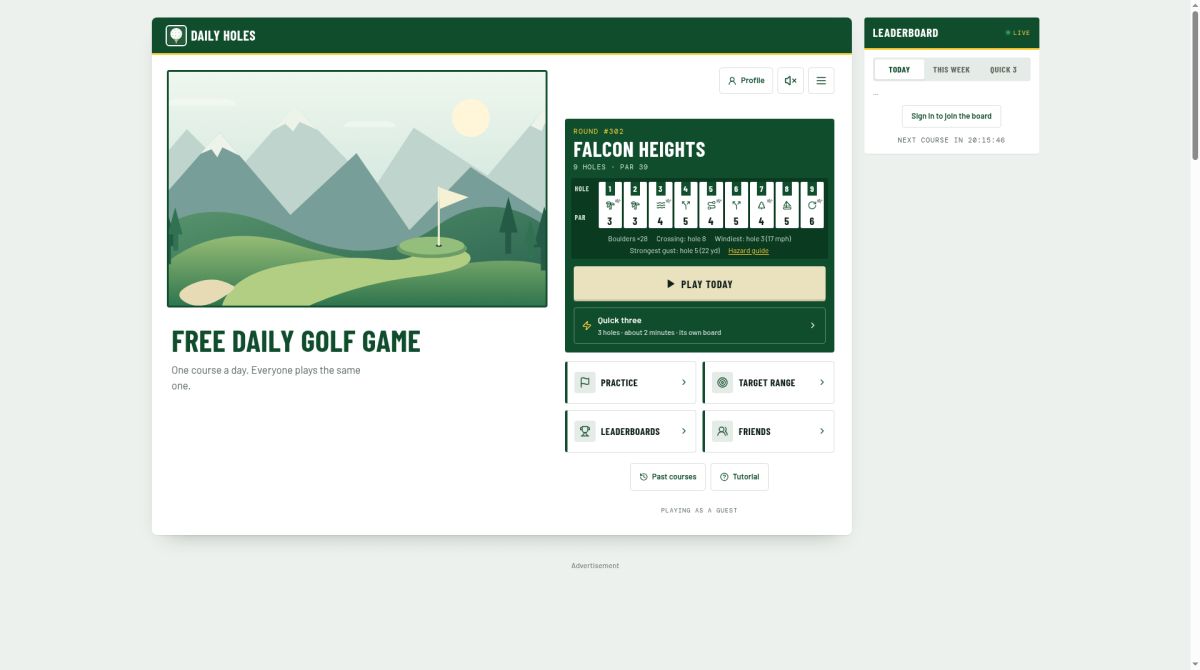Open the Tutorial button
Screen dimensions: 1200x670
[740, 477]
